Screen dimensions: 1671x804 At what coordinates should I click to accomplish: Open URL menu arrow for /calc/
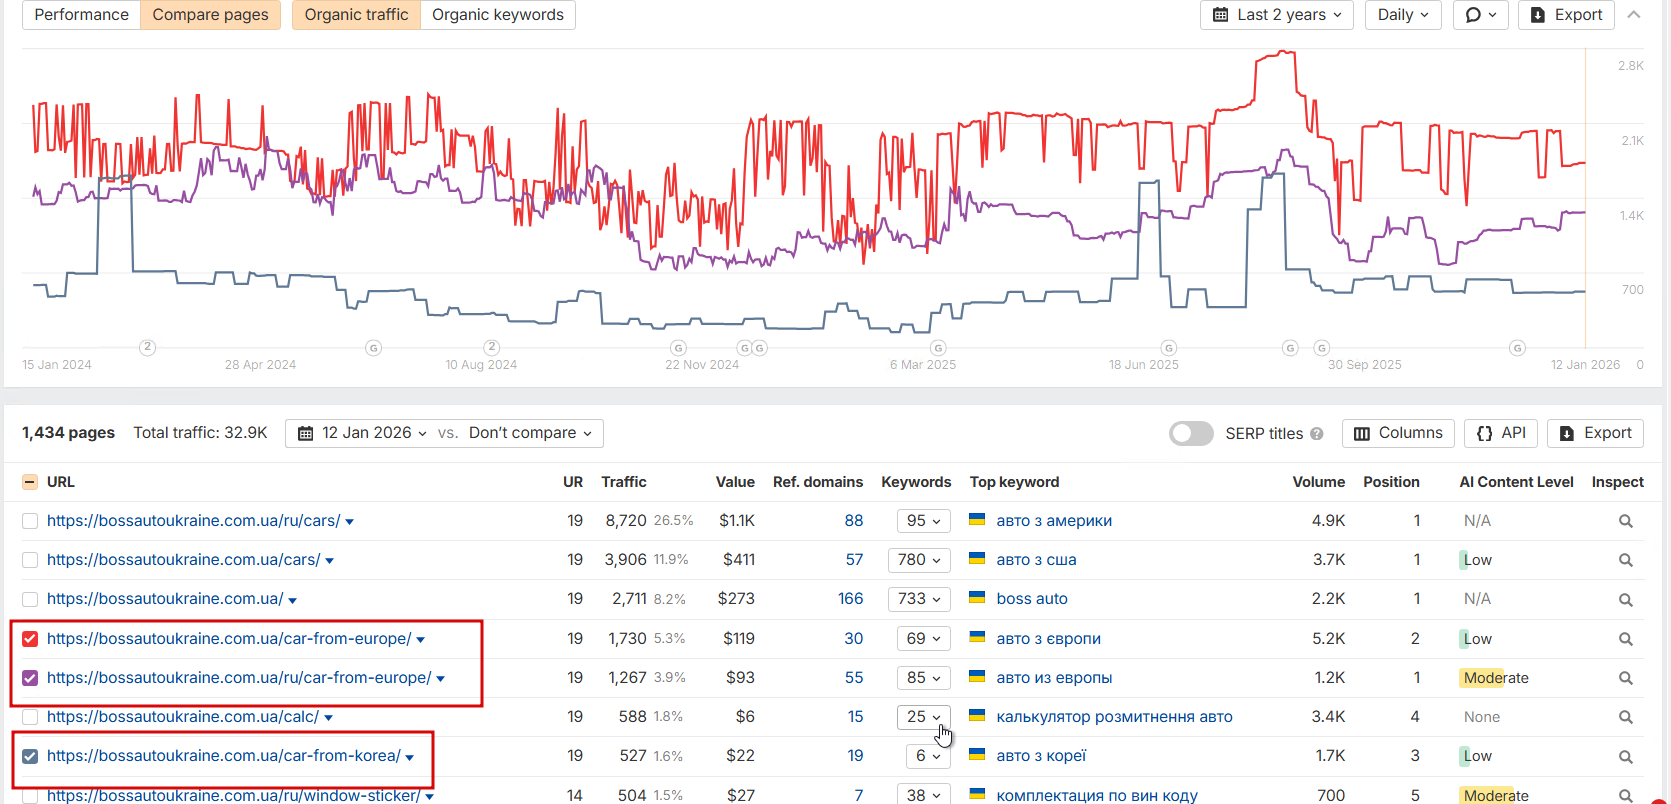328,718
